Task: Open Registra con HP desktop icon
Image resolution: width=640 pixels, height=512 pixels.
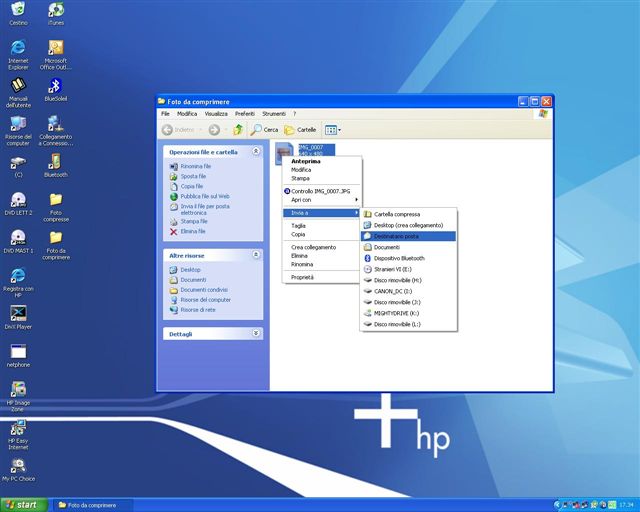Action: point(18,283)
